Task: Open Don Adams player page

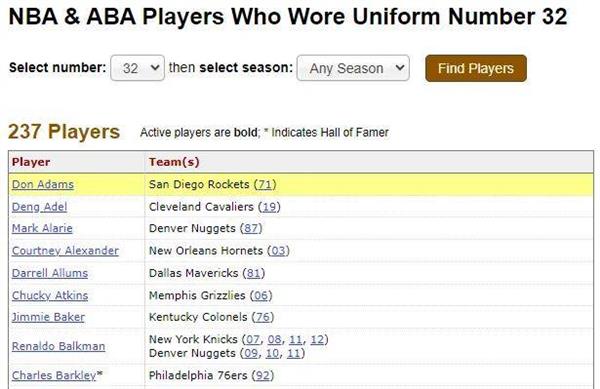Action: tap(43, 184)
